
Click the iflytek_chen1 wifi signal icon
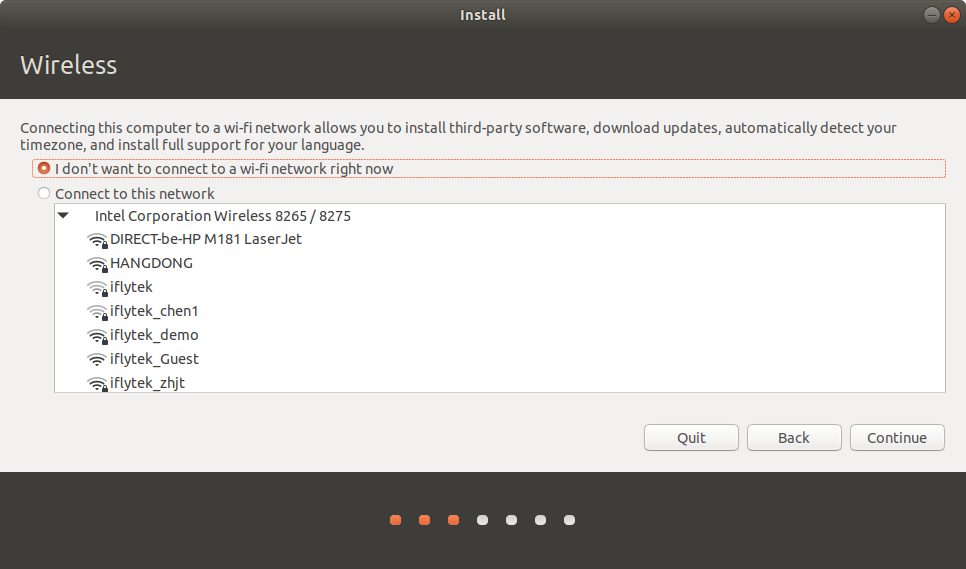tap(97, 312)
